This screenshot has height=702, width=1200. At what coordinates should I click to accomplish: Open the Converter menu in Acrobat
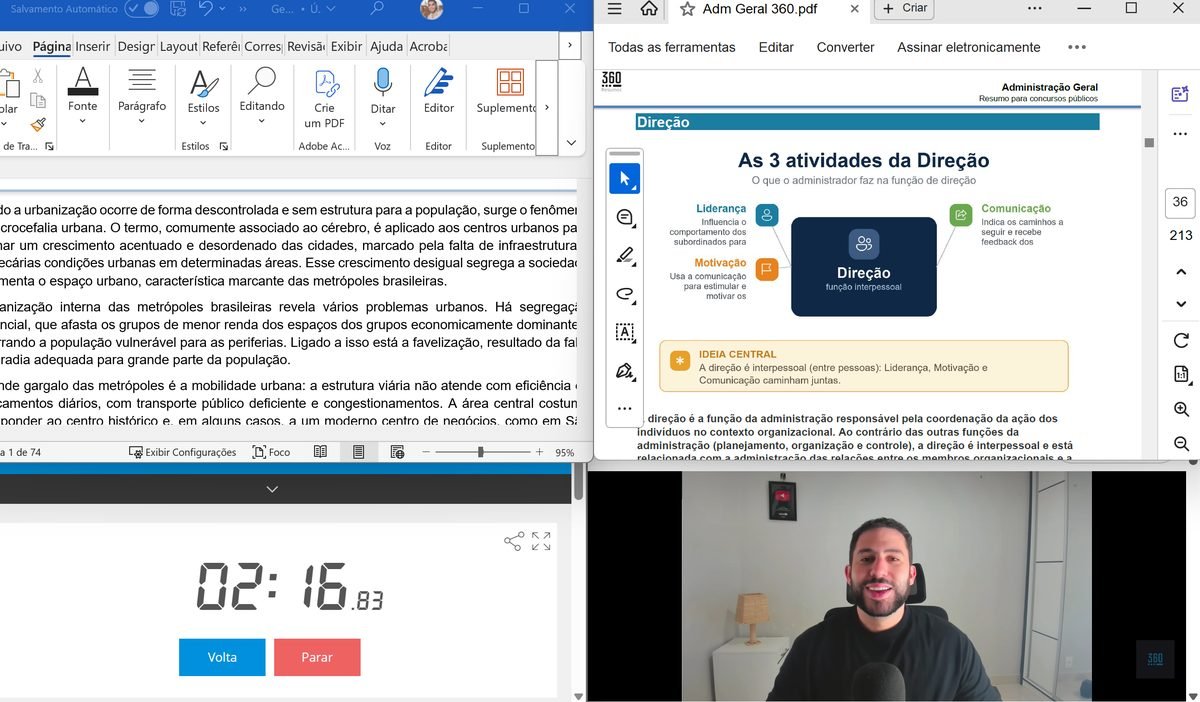point(845,47)
